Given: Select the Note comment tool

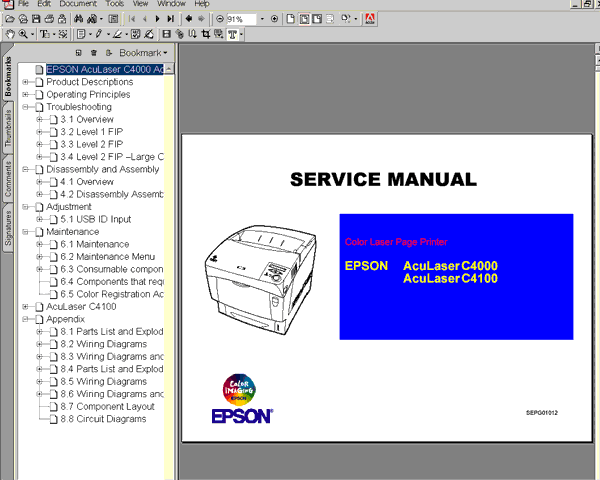Looking at the screenshot, I should (81, 34).
